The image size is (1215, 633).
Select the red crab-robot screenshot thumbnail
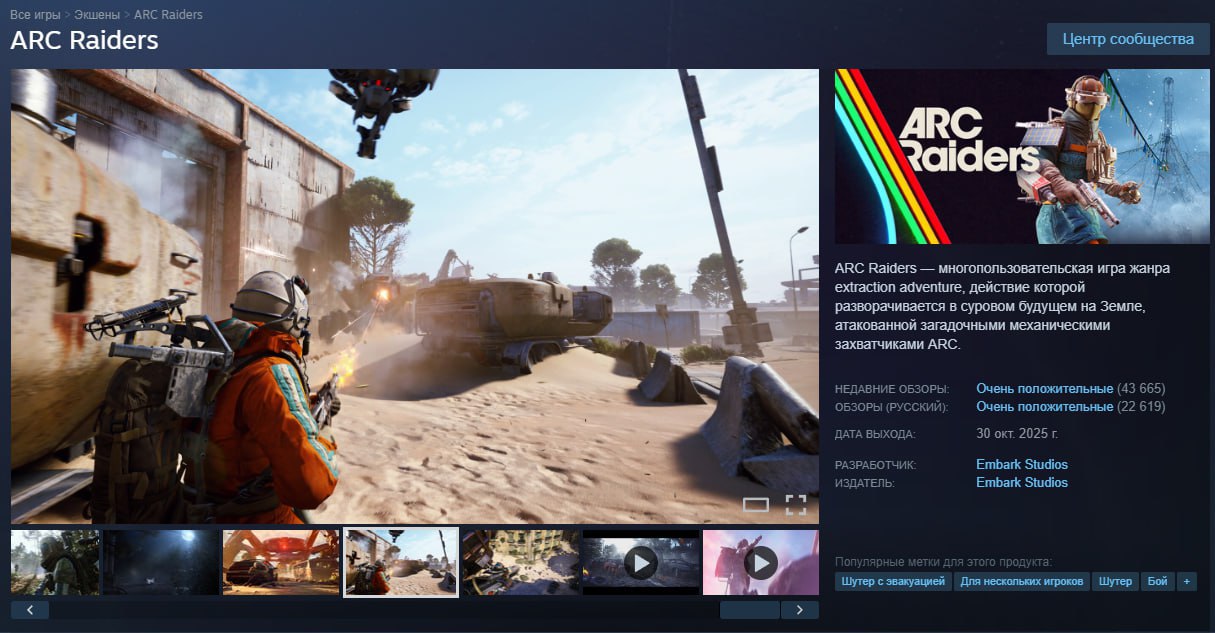[x=280, y=563]
